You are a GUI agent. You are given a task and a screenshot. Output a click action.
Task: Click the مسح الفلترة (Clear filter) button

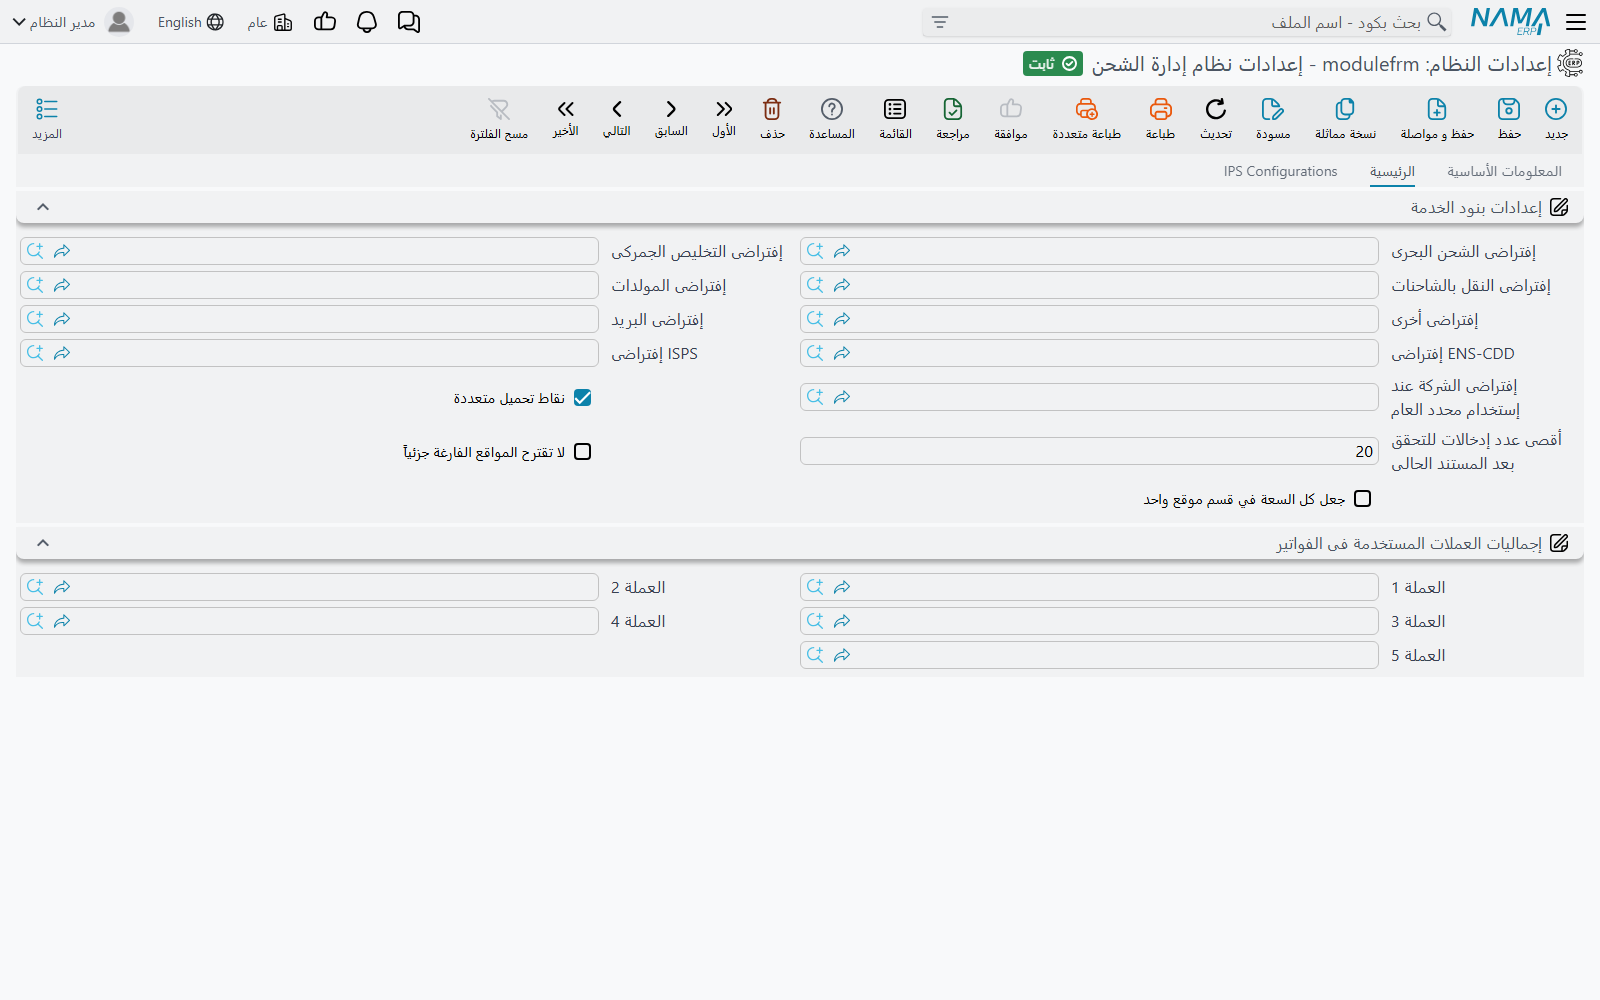tap(499, 118)
